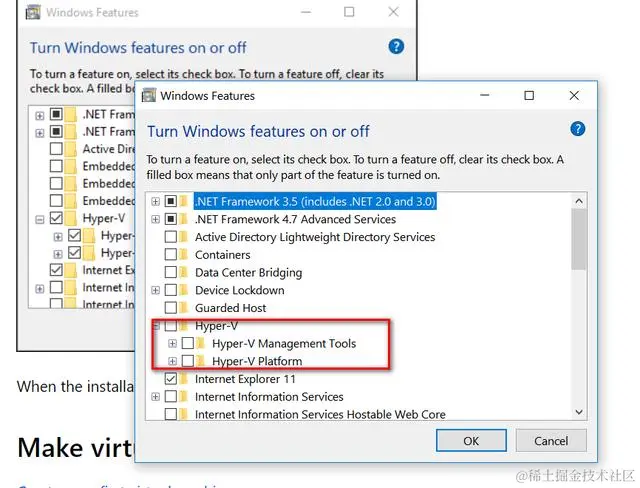
Task: Select Internet Explorer 11 row in front dialog
Action: click(245, 379)
